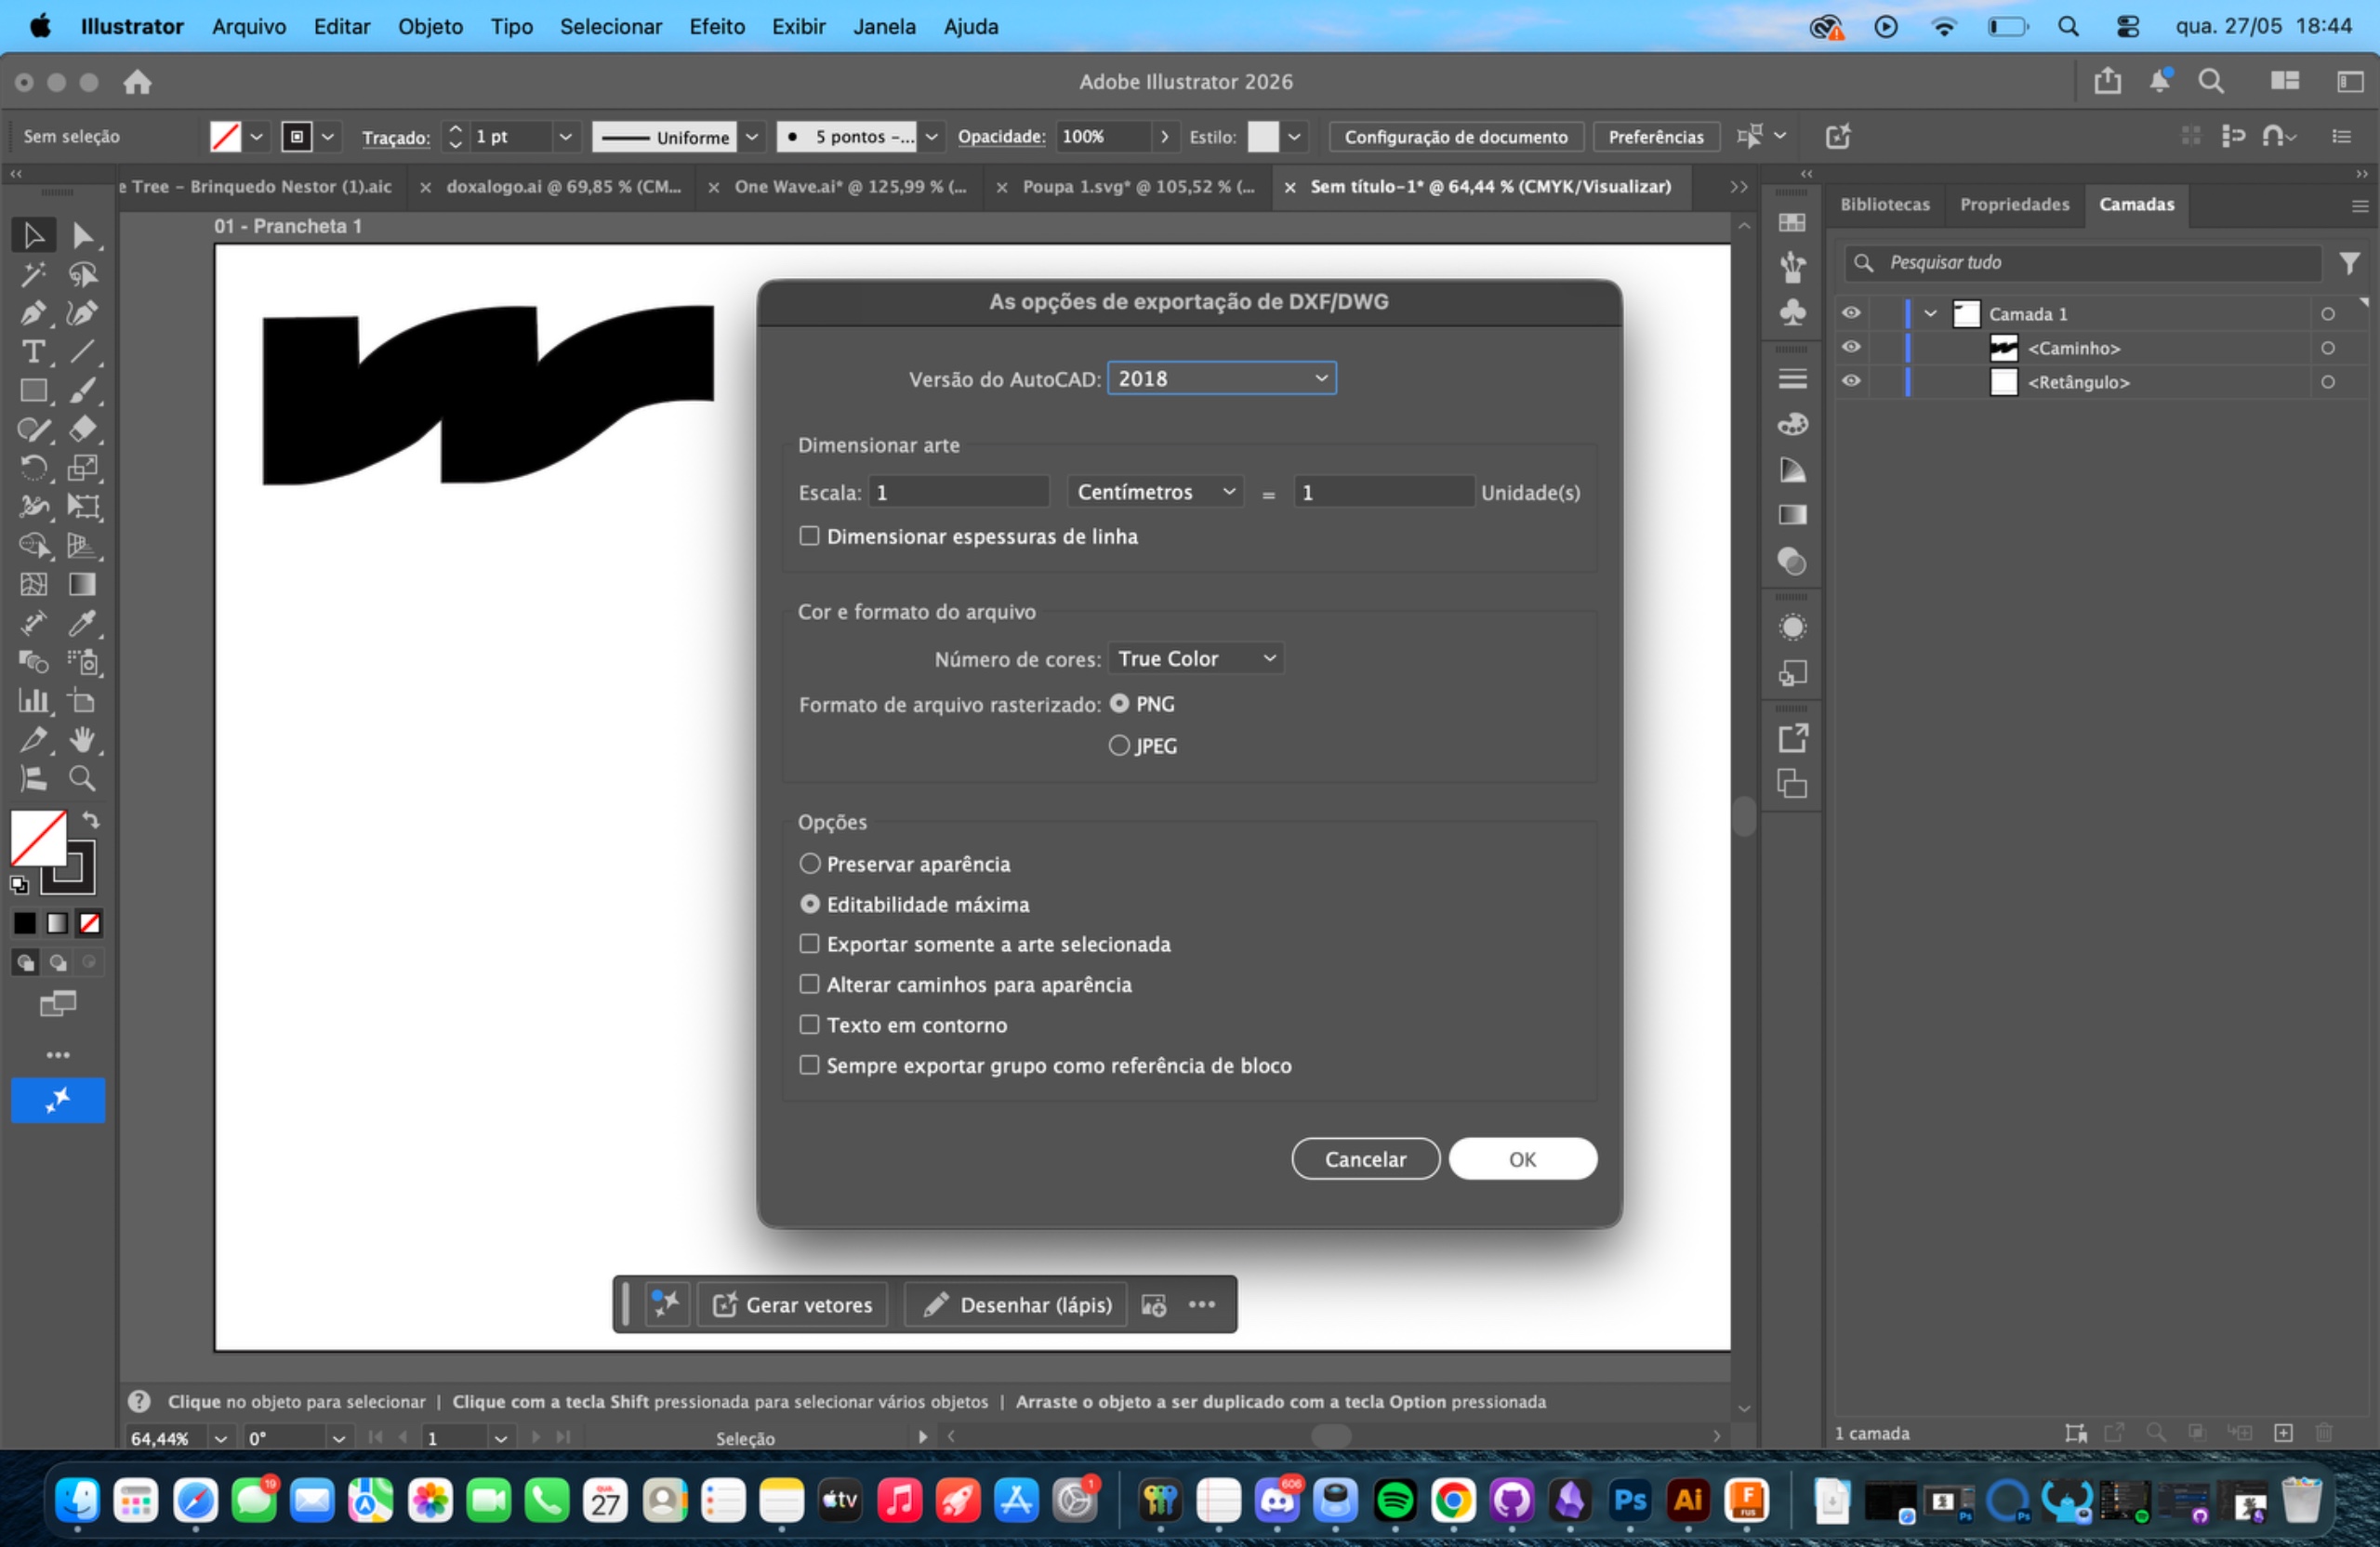Switch to the Bibliotecas tab

[1885, 204]
